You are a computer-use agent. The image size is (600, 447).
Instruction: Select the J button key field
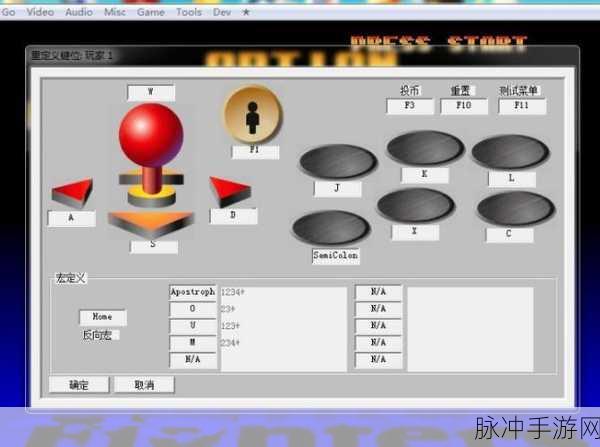pos(337,188)
